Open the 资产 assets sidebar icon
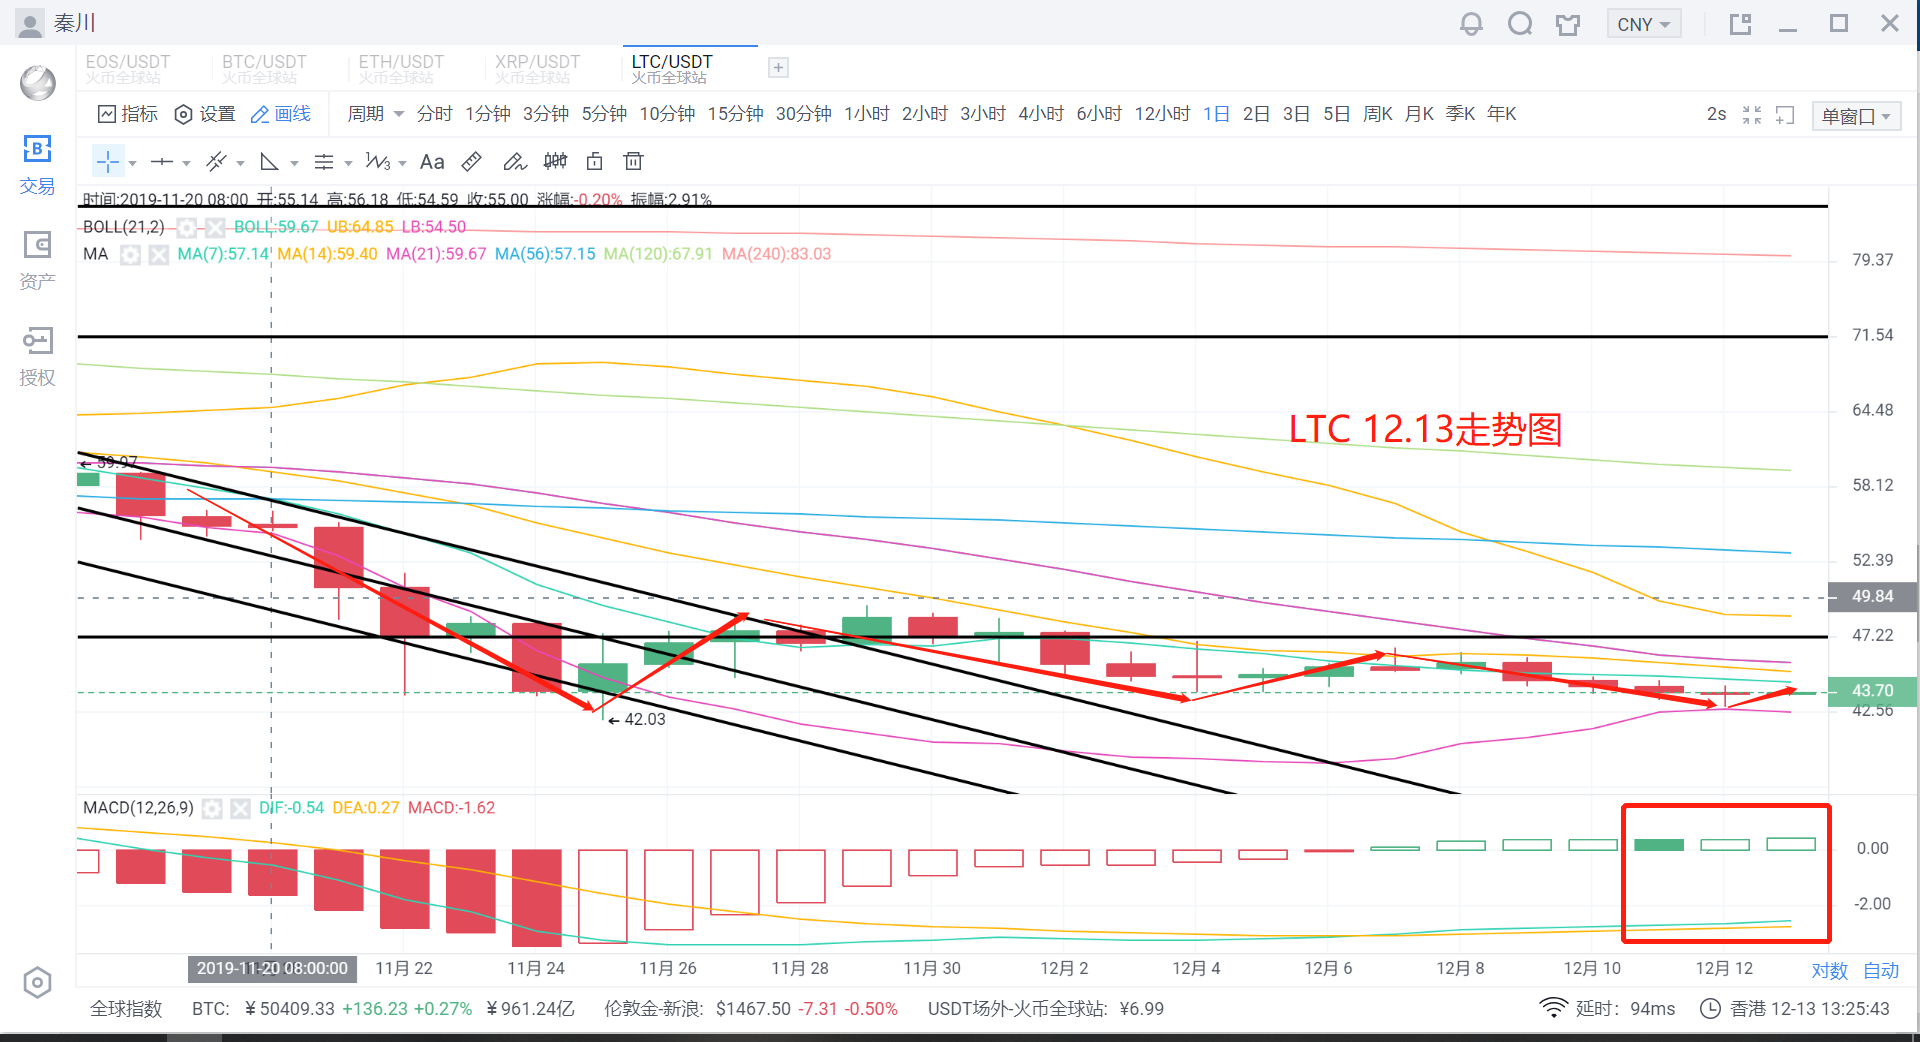The image size is (1920, 1042). pyautogui.click(x=37, y=261)
